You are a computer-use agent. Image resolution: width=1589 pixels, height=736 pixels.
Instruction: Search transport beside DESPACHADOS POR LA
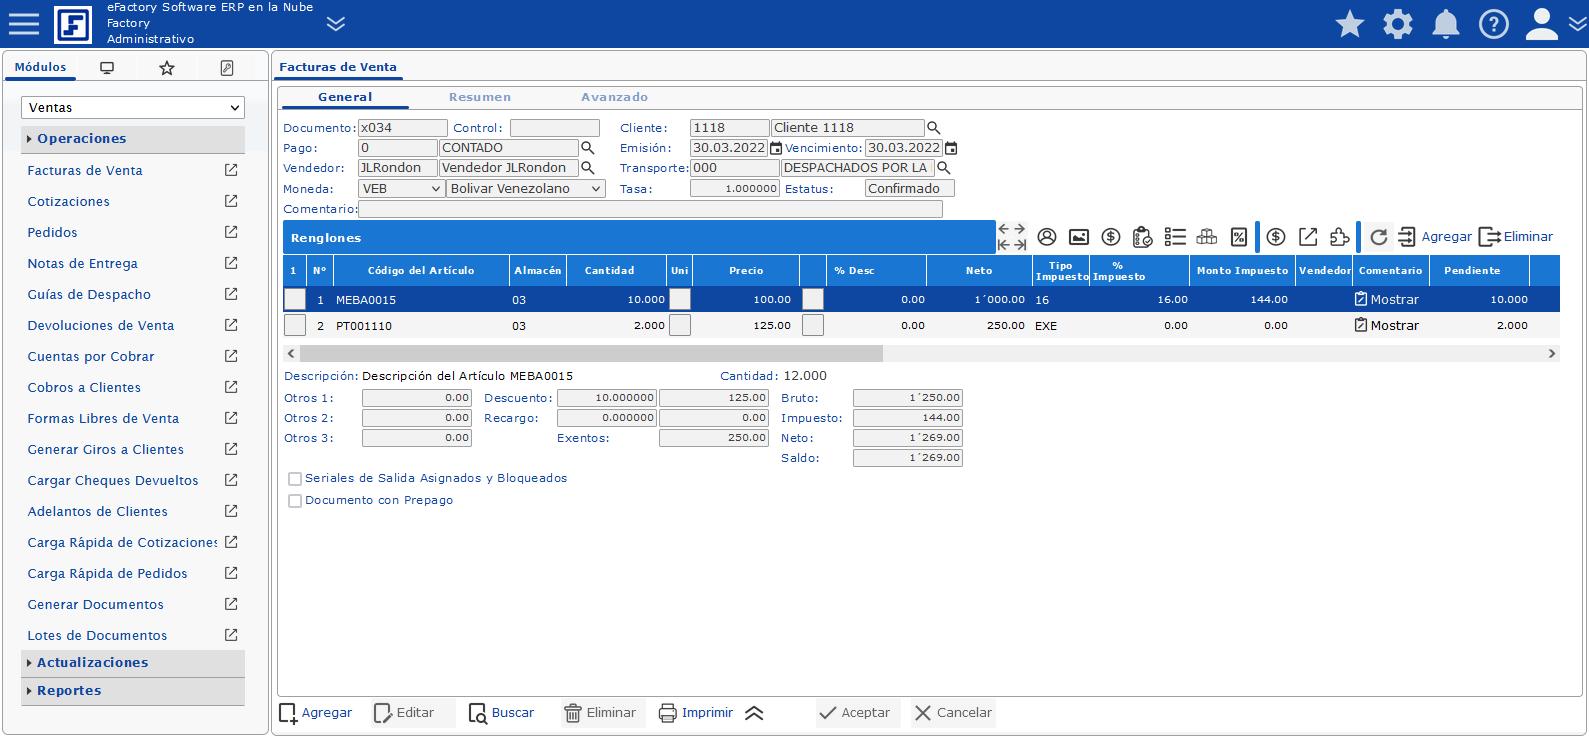pyautogui.click(x=943, y=168)
